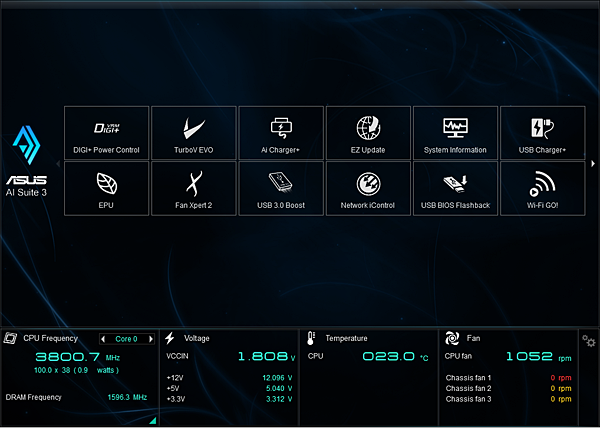Launch the EPU energy utility
Viewport: 600px width, 428px height.
tap(106, 189)
